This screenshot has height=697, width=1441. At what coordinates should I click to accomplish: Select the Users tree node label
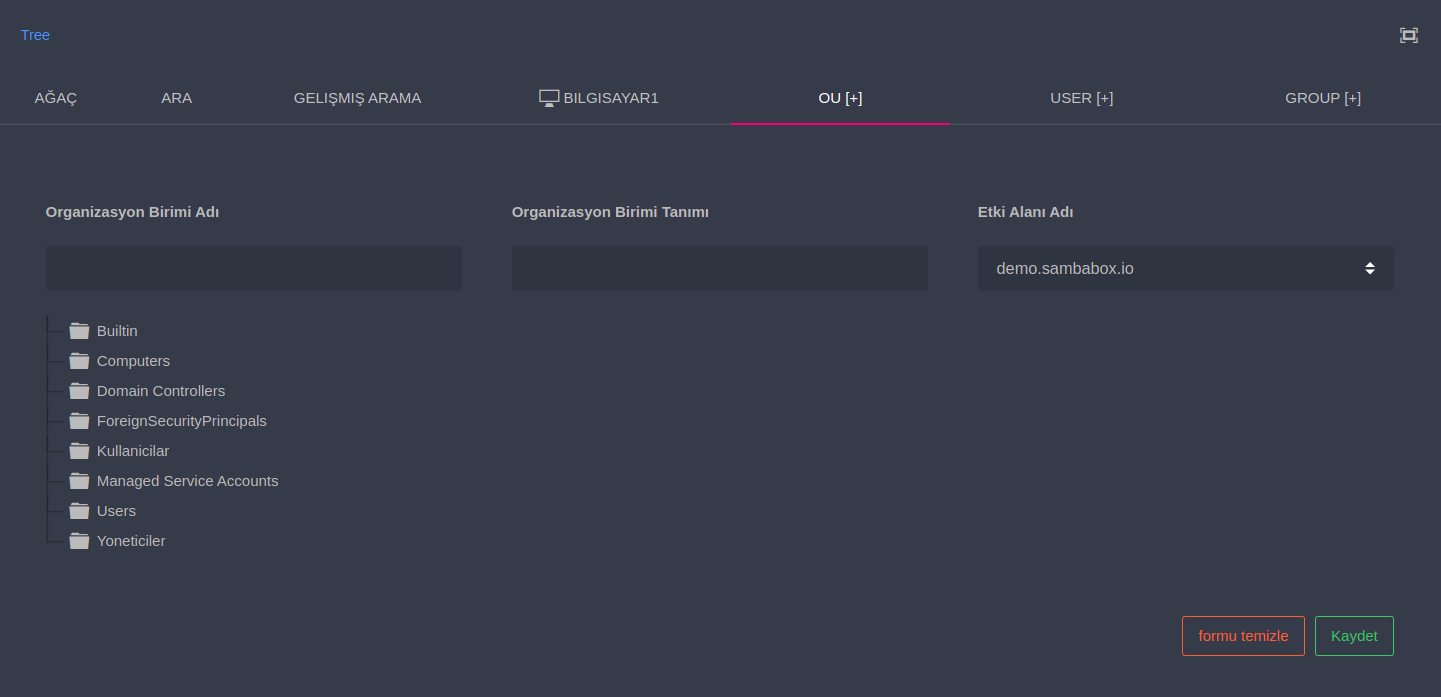tap(116, 511)
